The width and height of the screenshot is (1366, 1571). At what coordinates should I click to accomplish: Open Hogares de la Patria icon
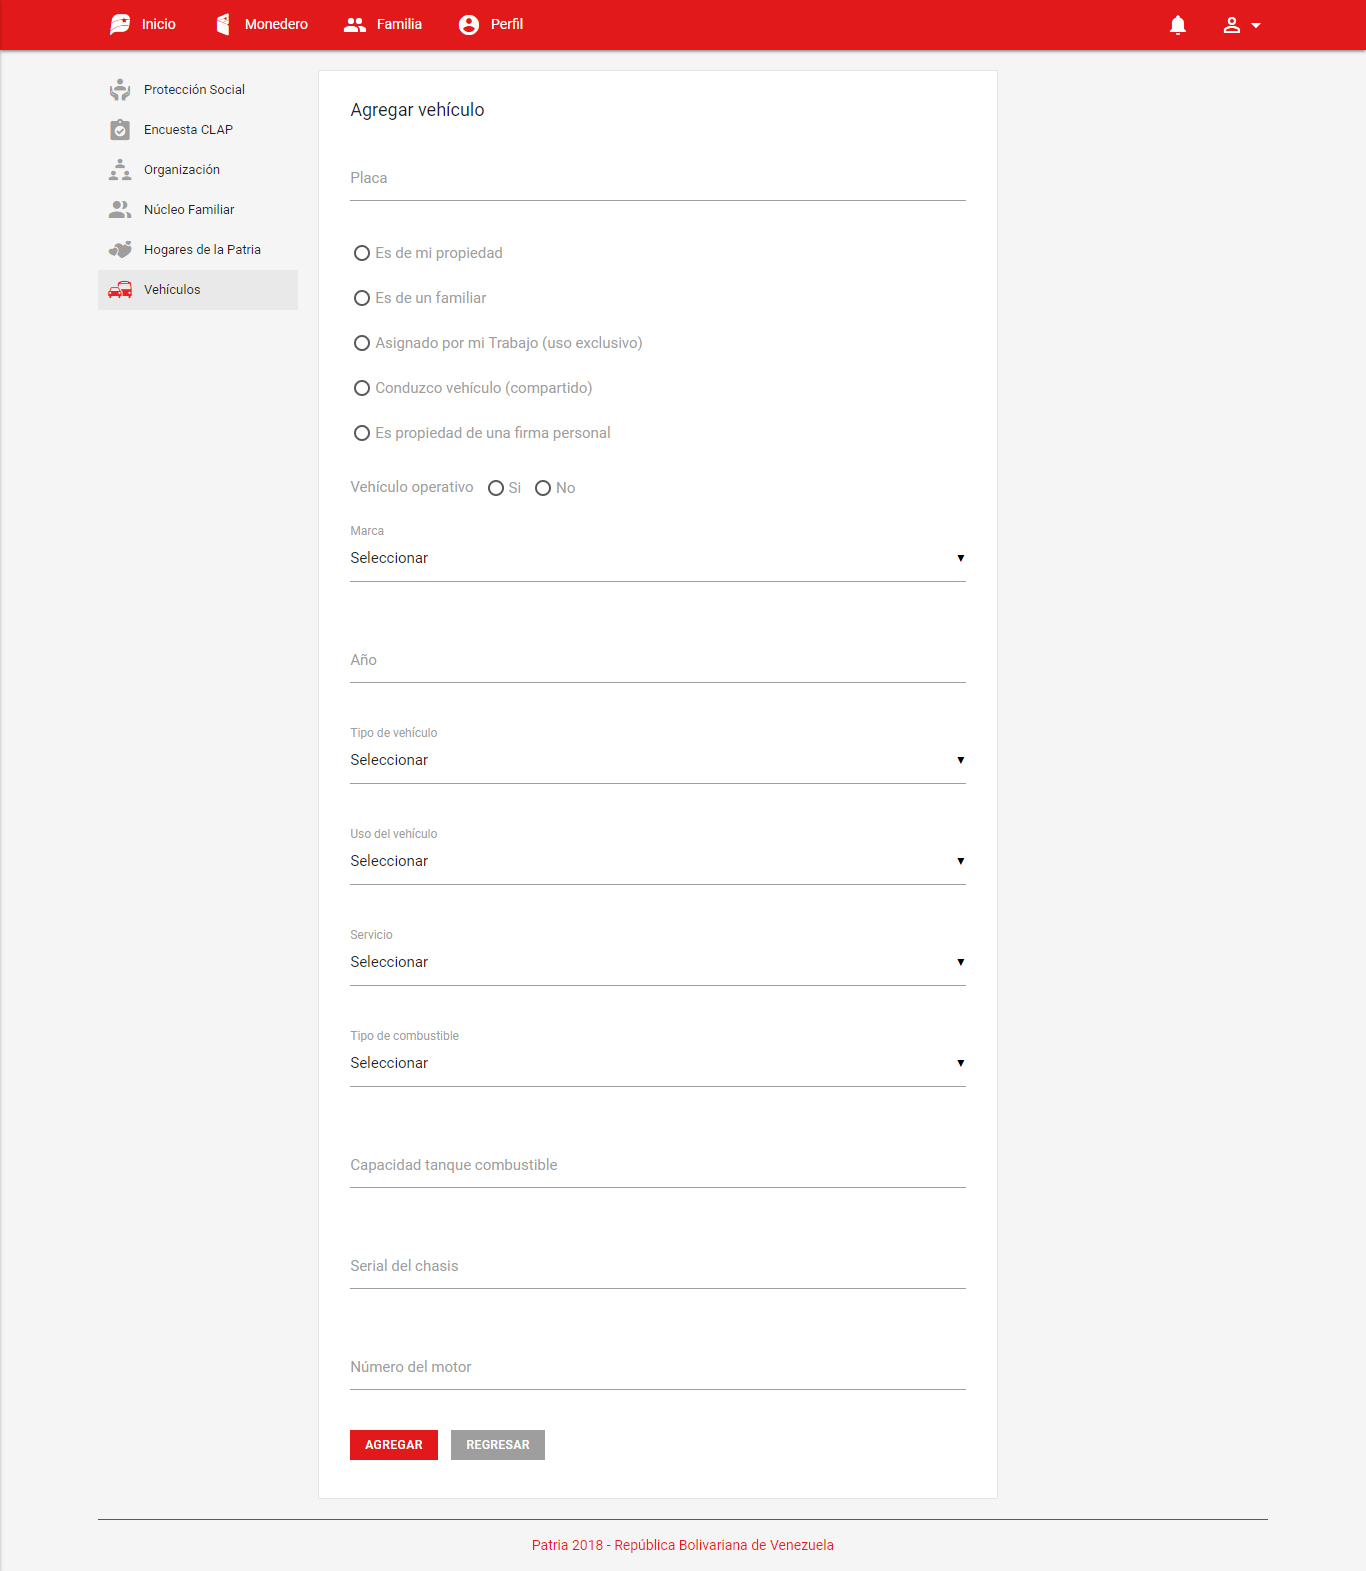click(120, 250)
